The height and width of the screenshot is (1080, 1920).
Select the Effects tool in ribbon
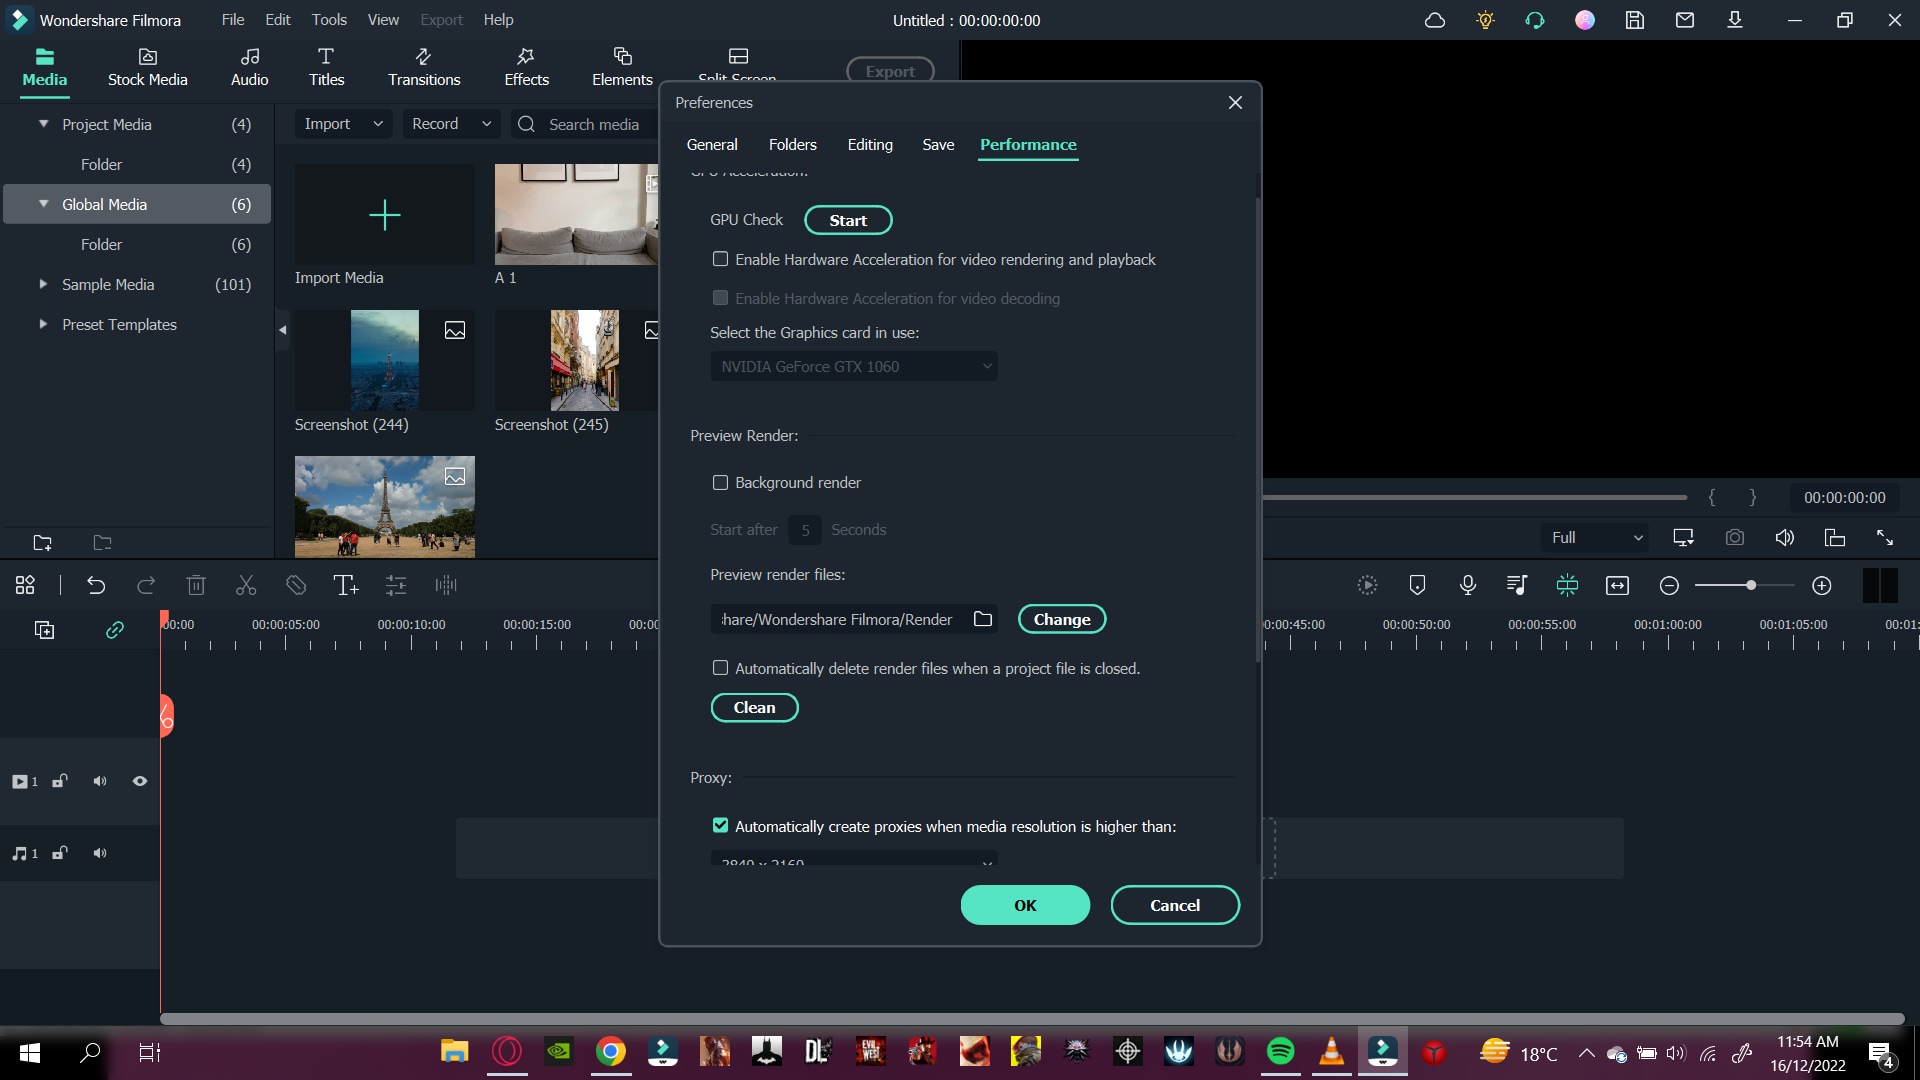point(526,65)
